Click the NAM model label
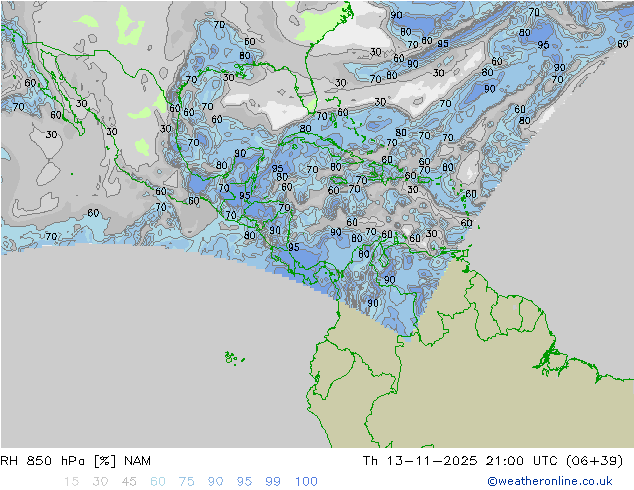The height and width of the screenshot is (490, 634). pyautogui.click(x=137, y=461)
